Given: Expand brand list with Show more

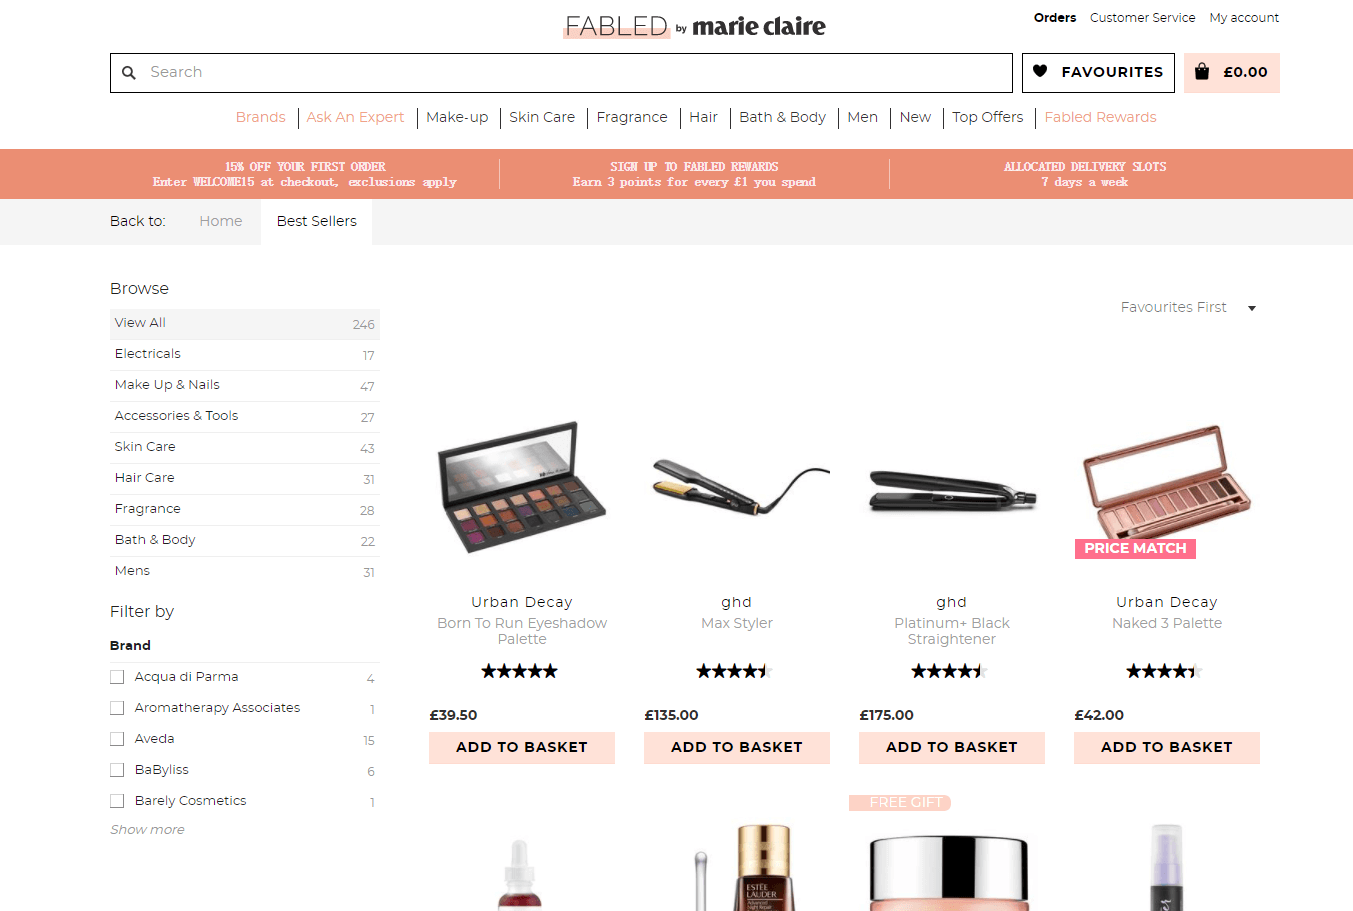Looking at the screenshot, I should 147,830.
